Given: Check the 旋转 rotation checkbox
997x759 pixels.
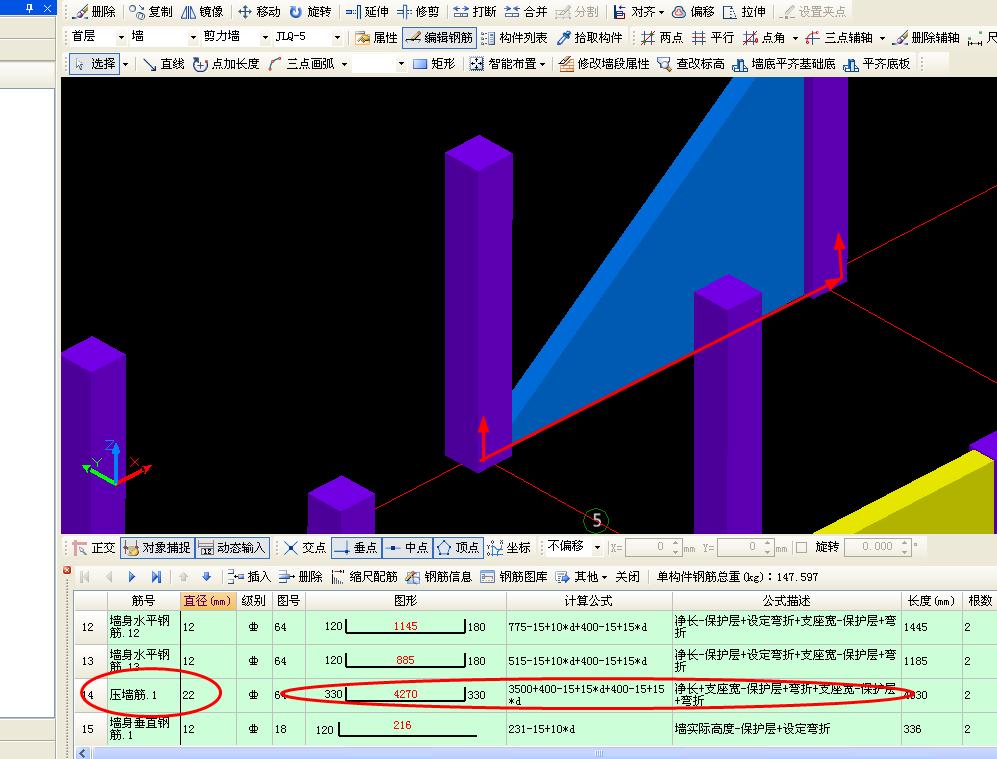Looking at the screenshot, I should 801,547.
